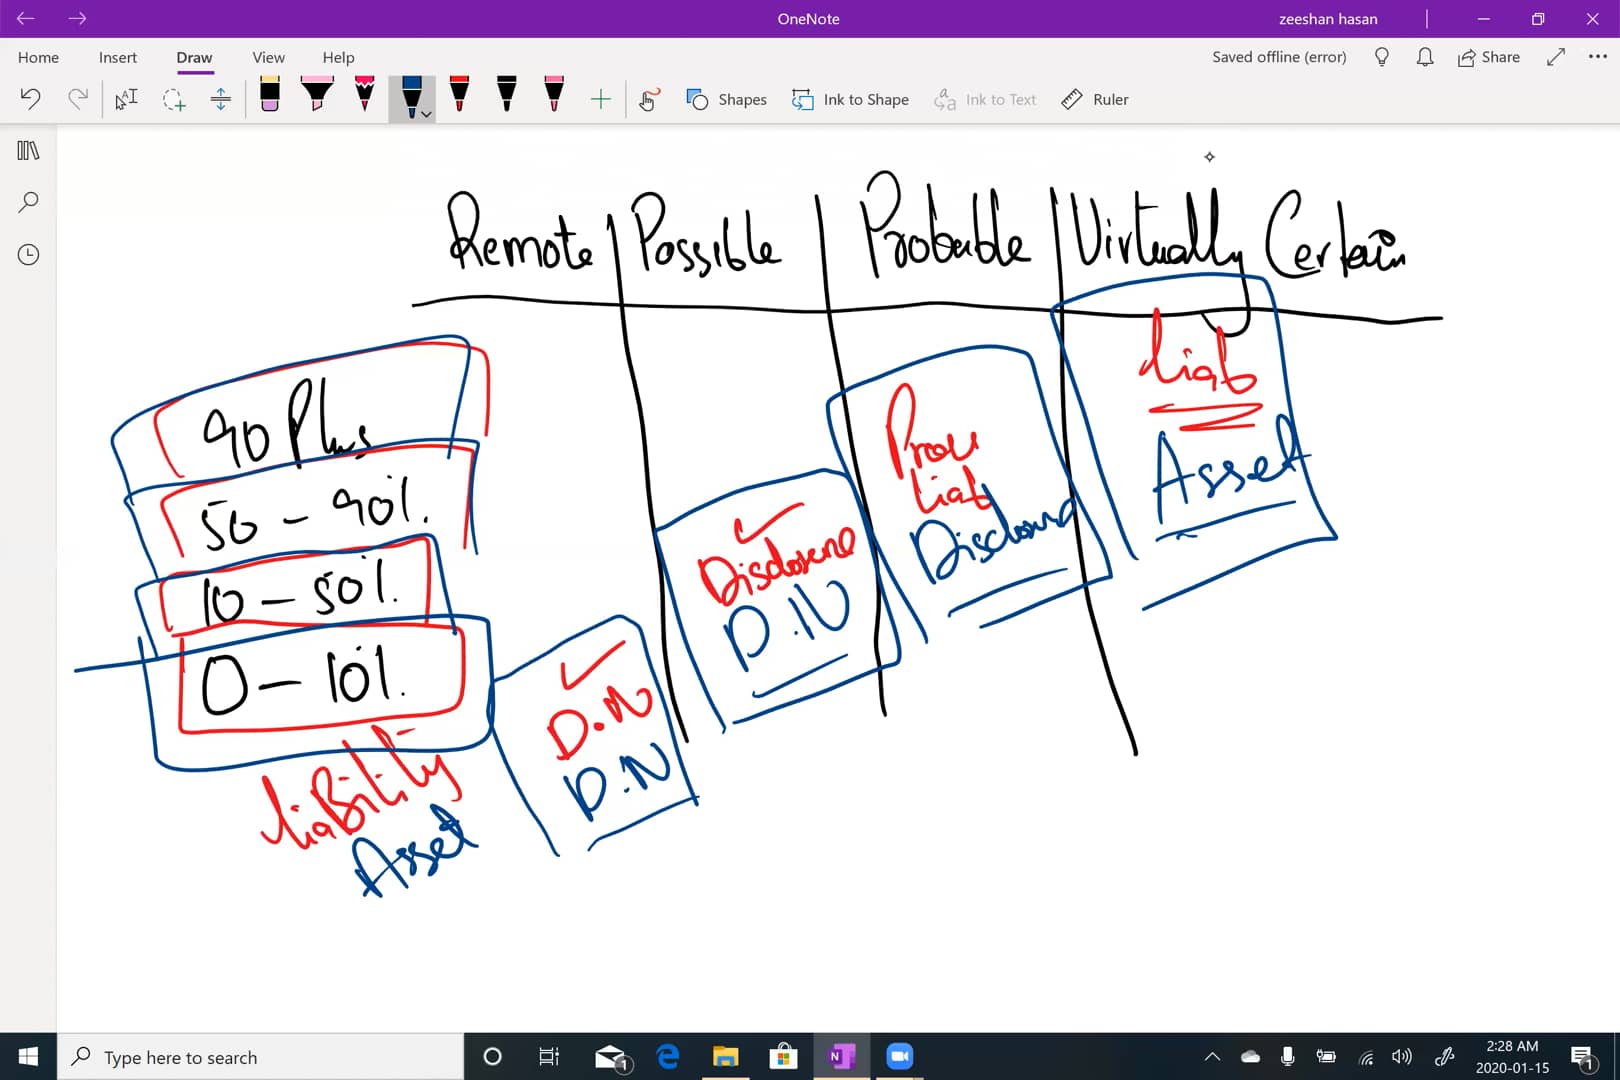Click the Insert or Remove Space tool
1620x1080 pixels.
coord(221,99)
